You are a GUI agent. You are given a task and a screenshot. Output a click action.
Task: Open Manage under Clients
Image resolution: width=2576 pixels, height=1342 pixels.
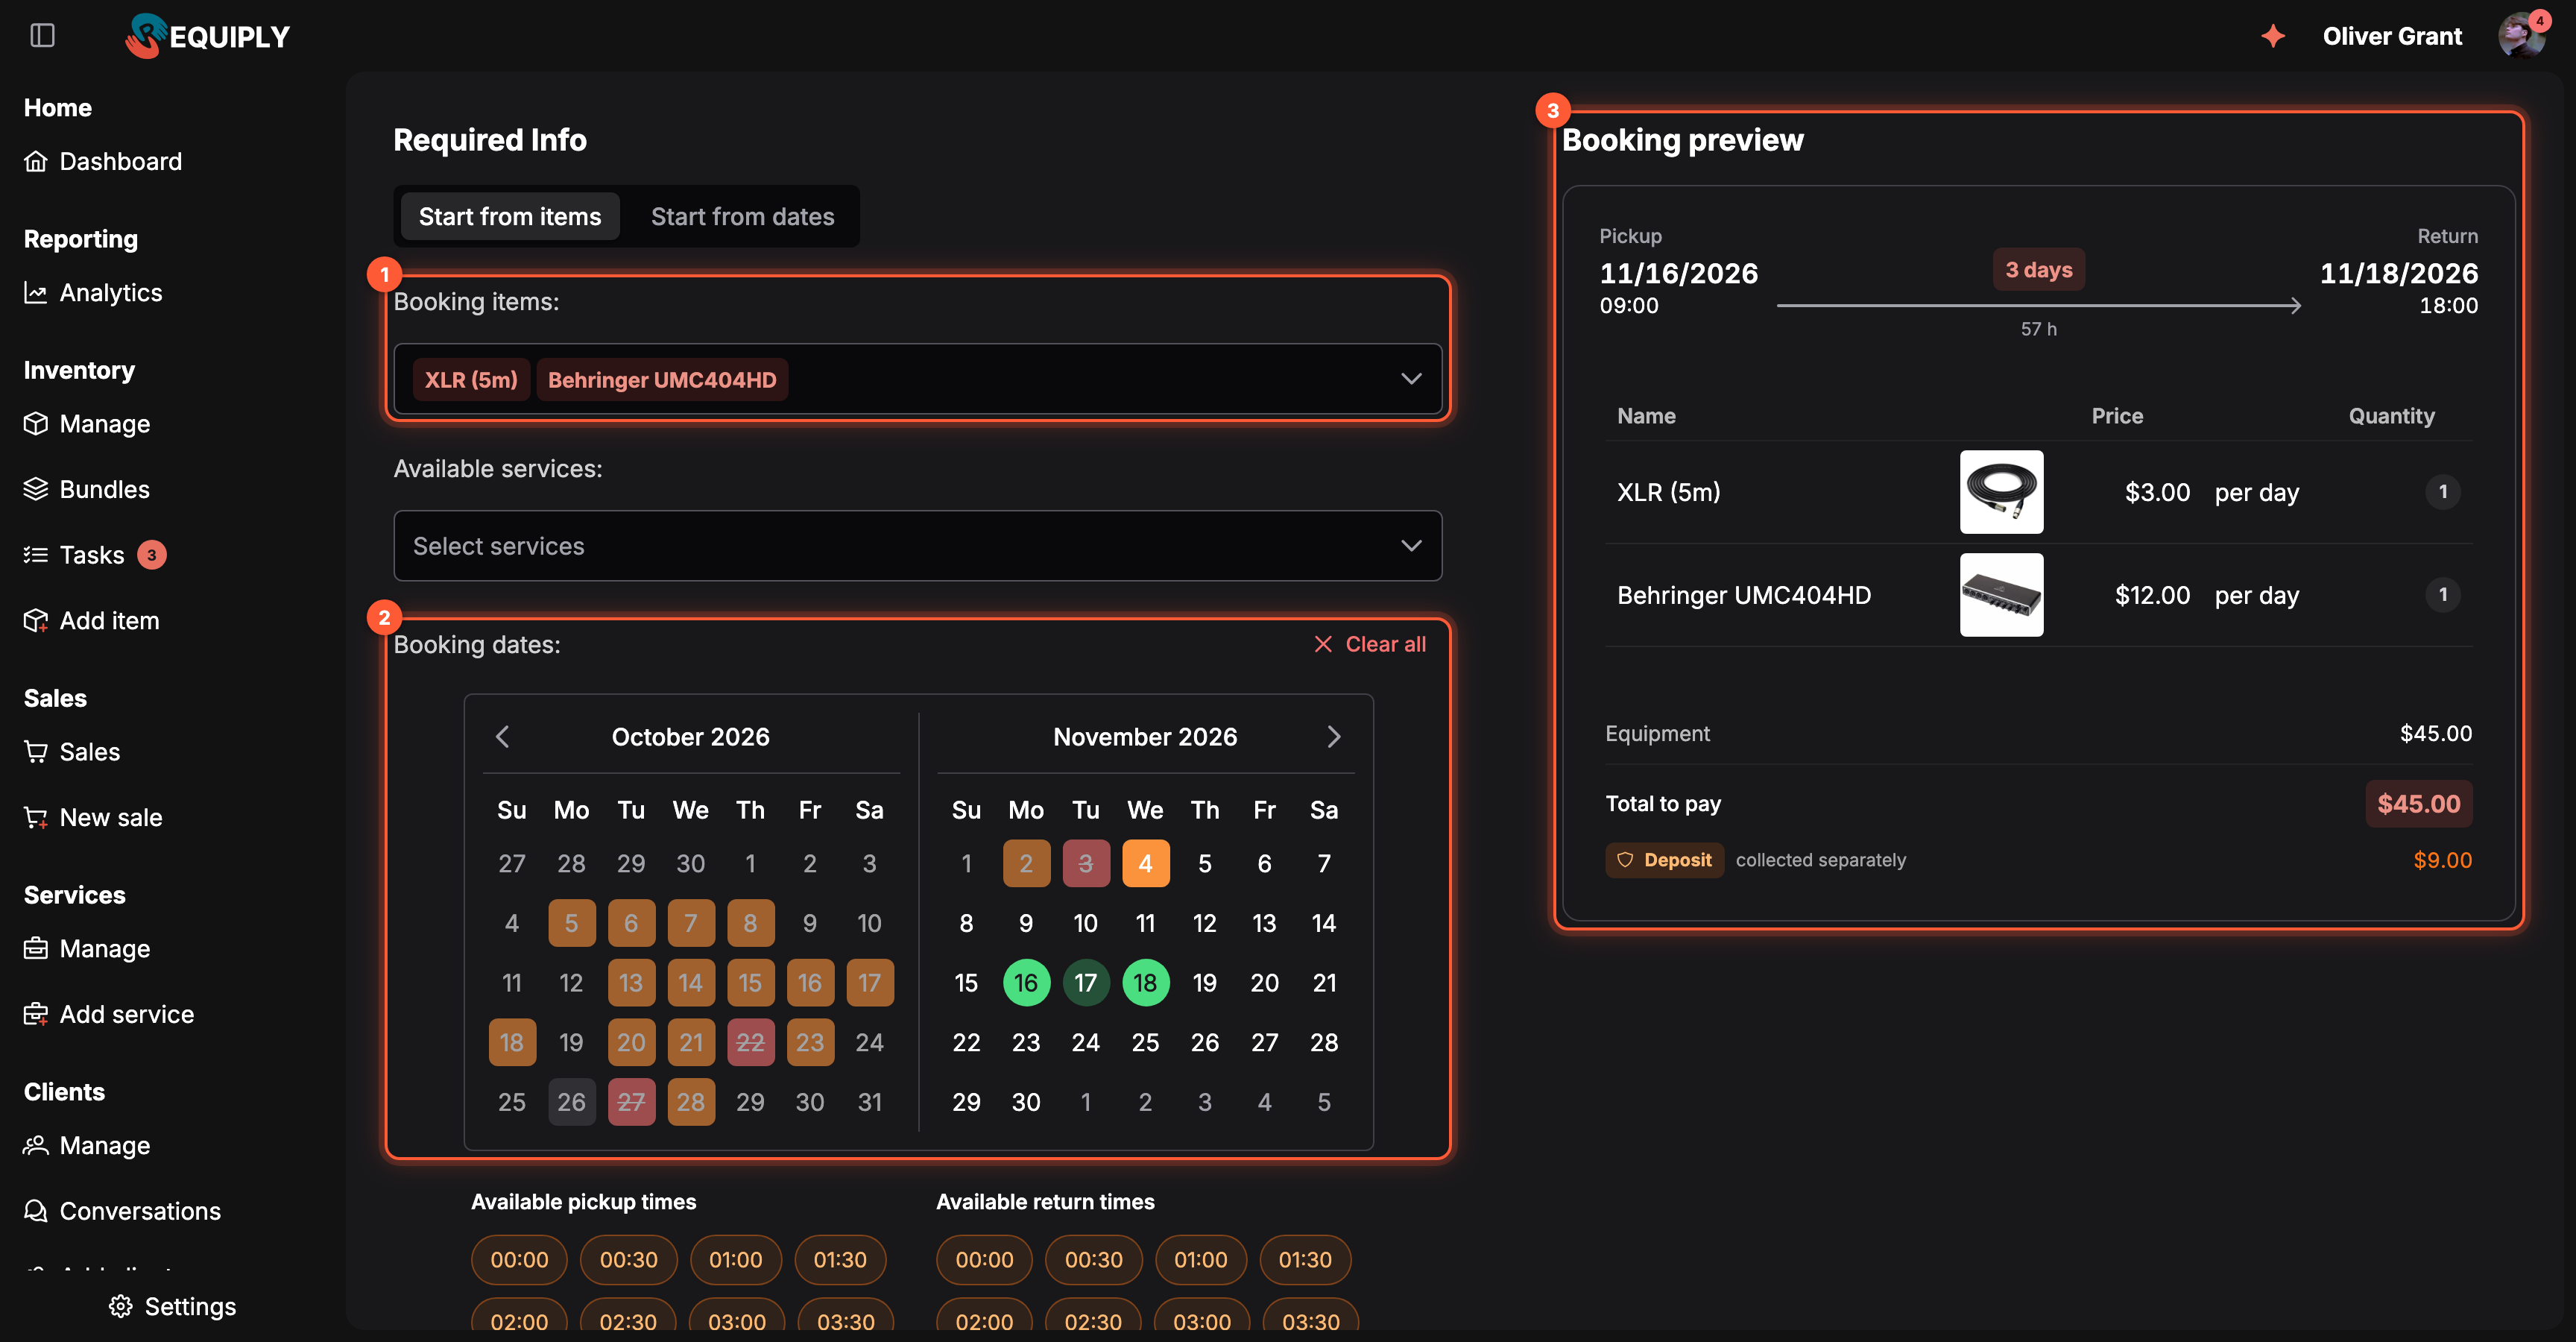pyautogui.click(x=87, y=1145)
